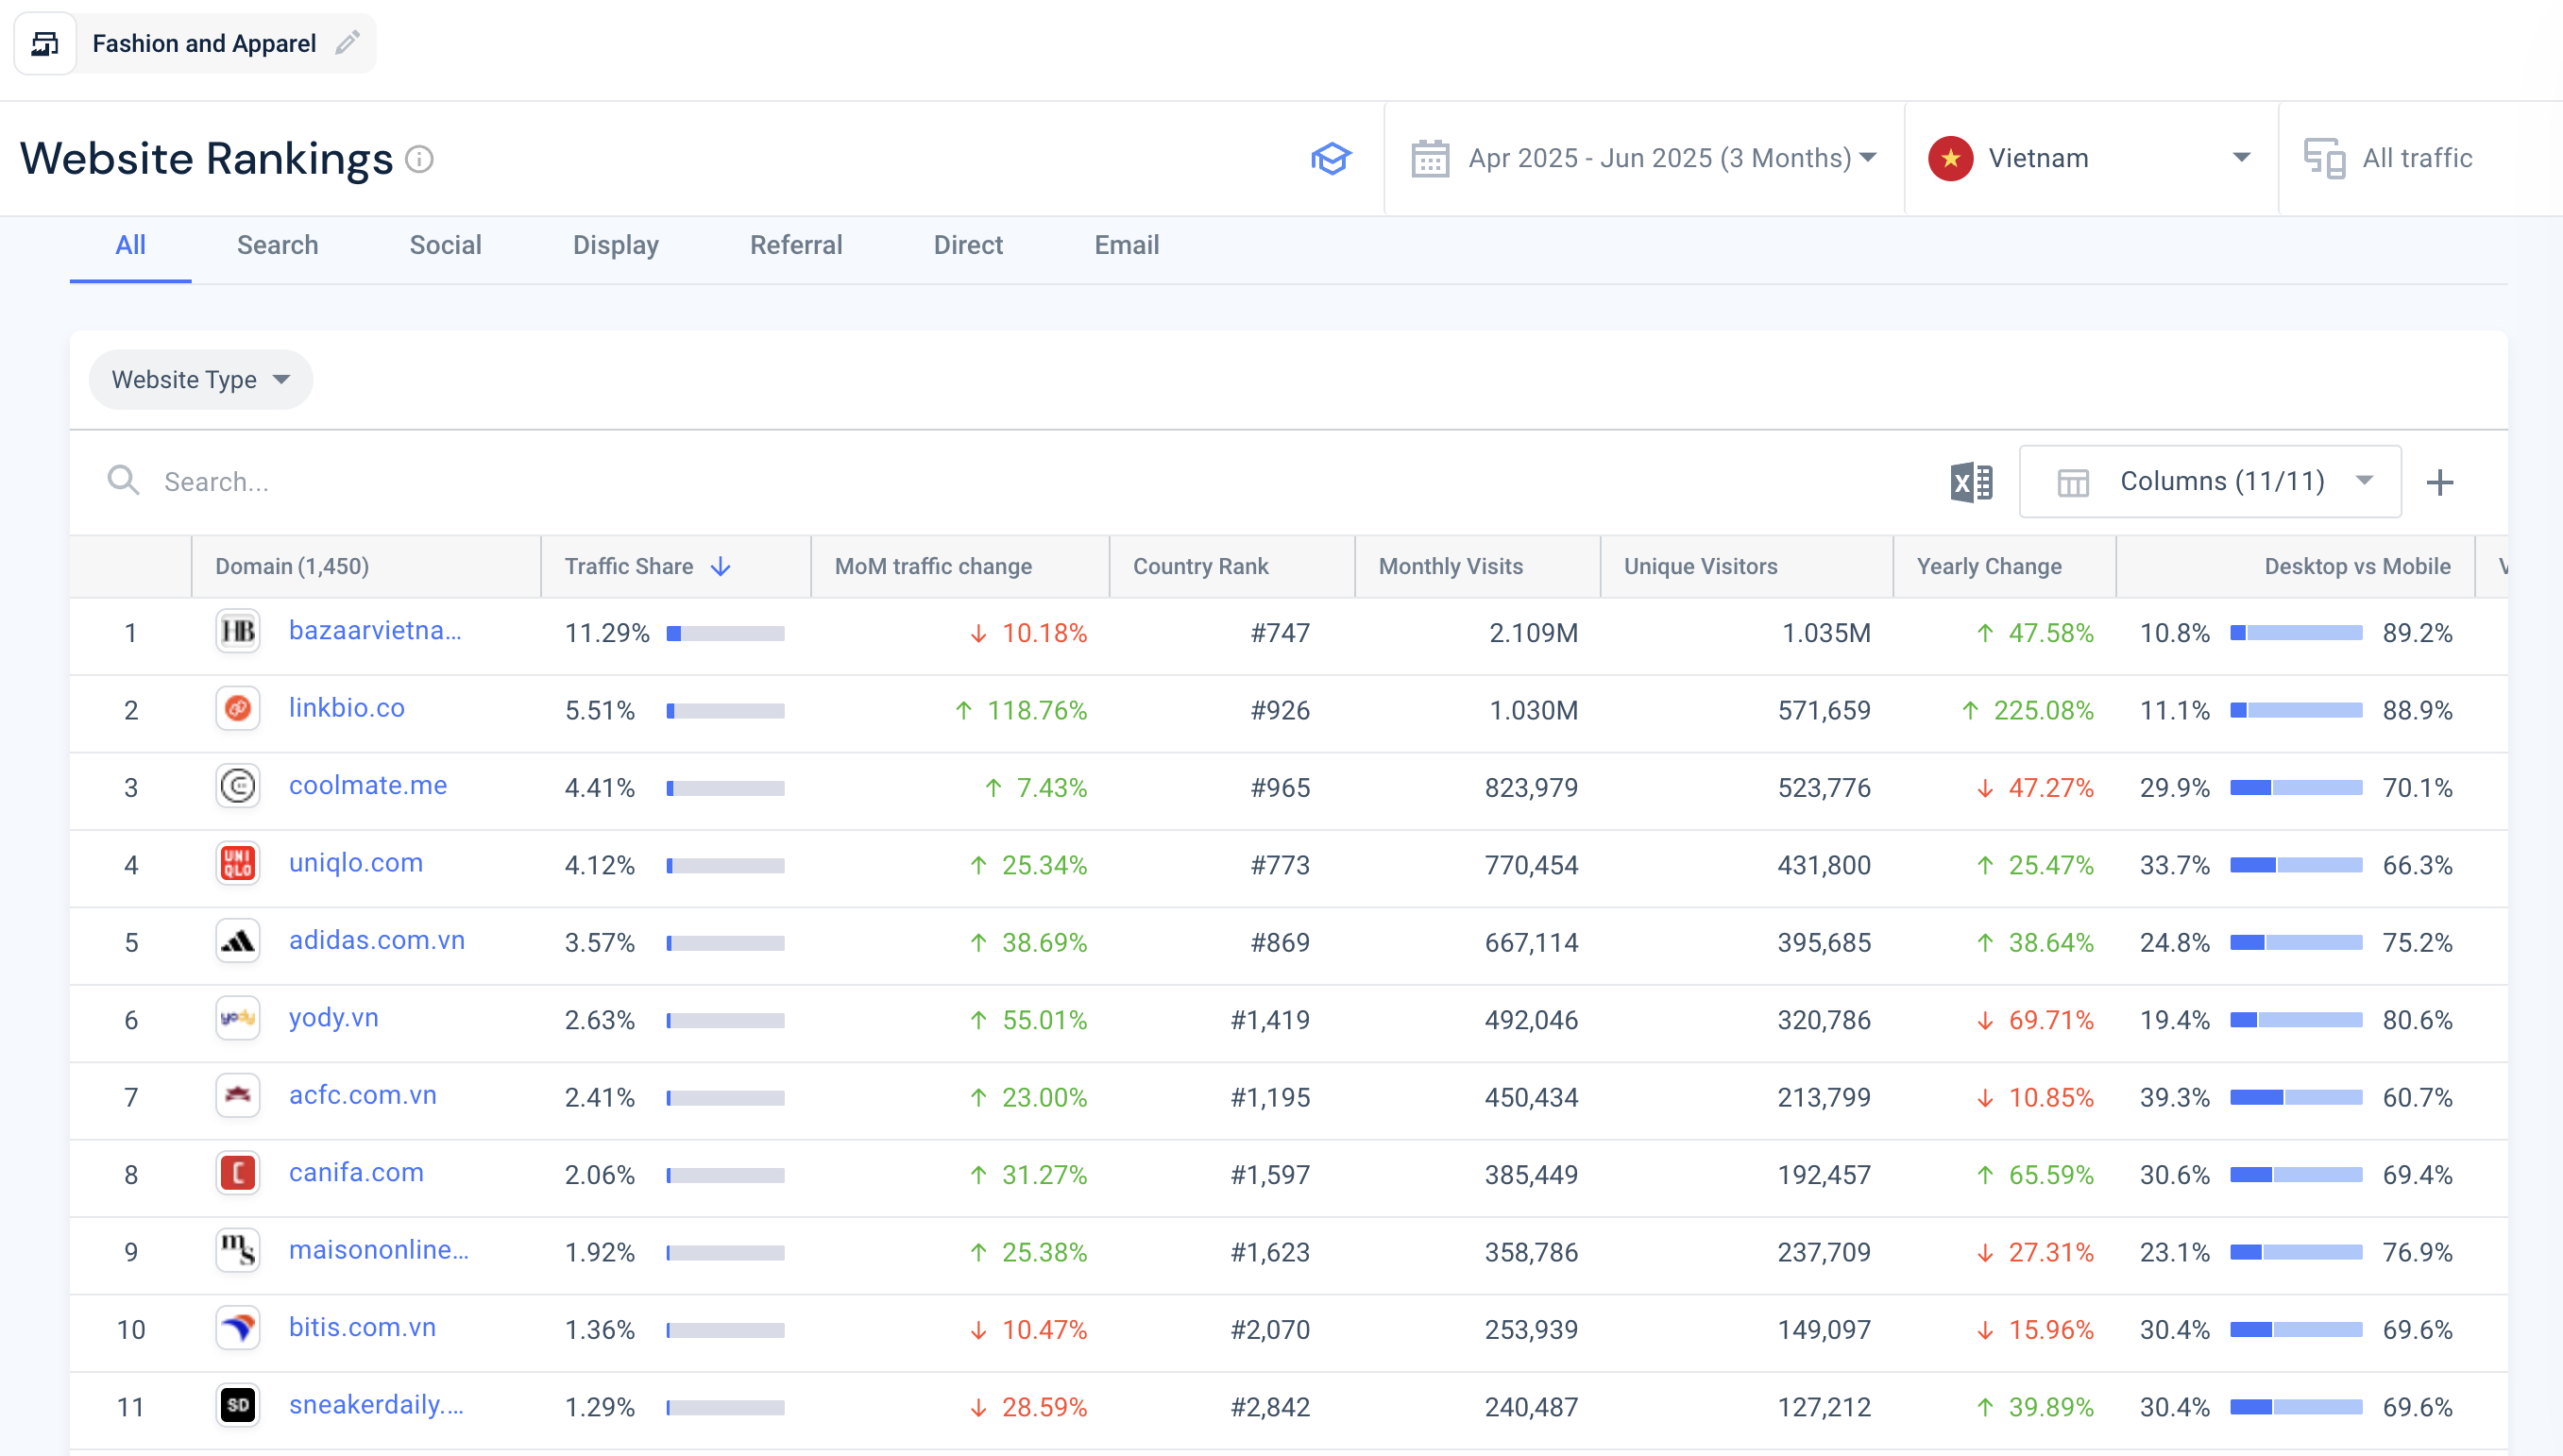Click the yody.vn favicon

[x=238, y=1019]
